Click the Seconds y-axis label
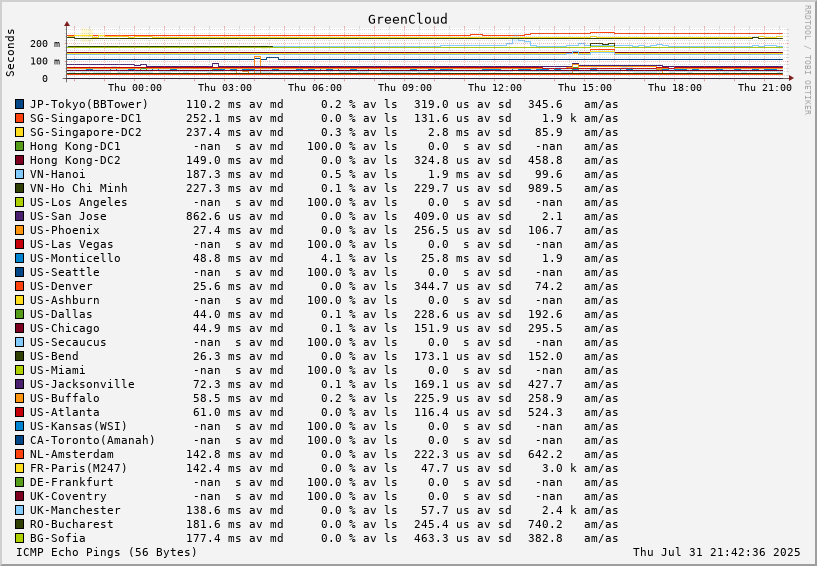The width and height of the screenshot is (817, 566). pos(10,53)
